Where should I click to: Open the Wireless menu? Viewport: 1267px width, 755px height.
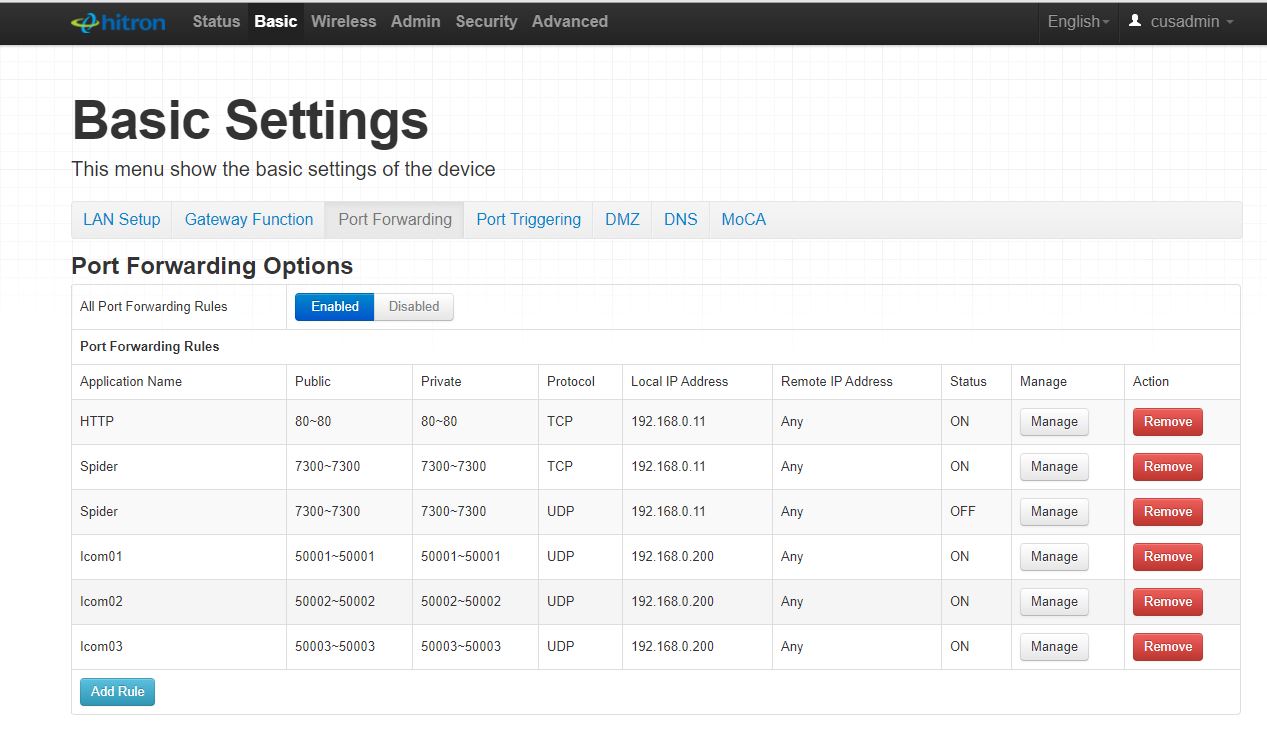[343, 22]
